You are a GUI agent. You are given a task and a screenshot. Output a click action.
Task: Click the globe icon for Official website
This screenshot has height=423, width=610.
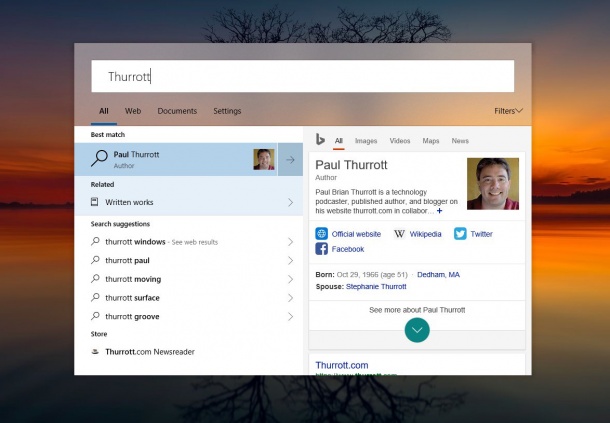(321, 233)
